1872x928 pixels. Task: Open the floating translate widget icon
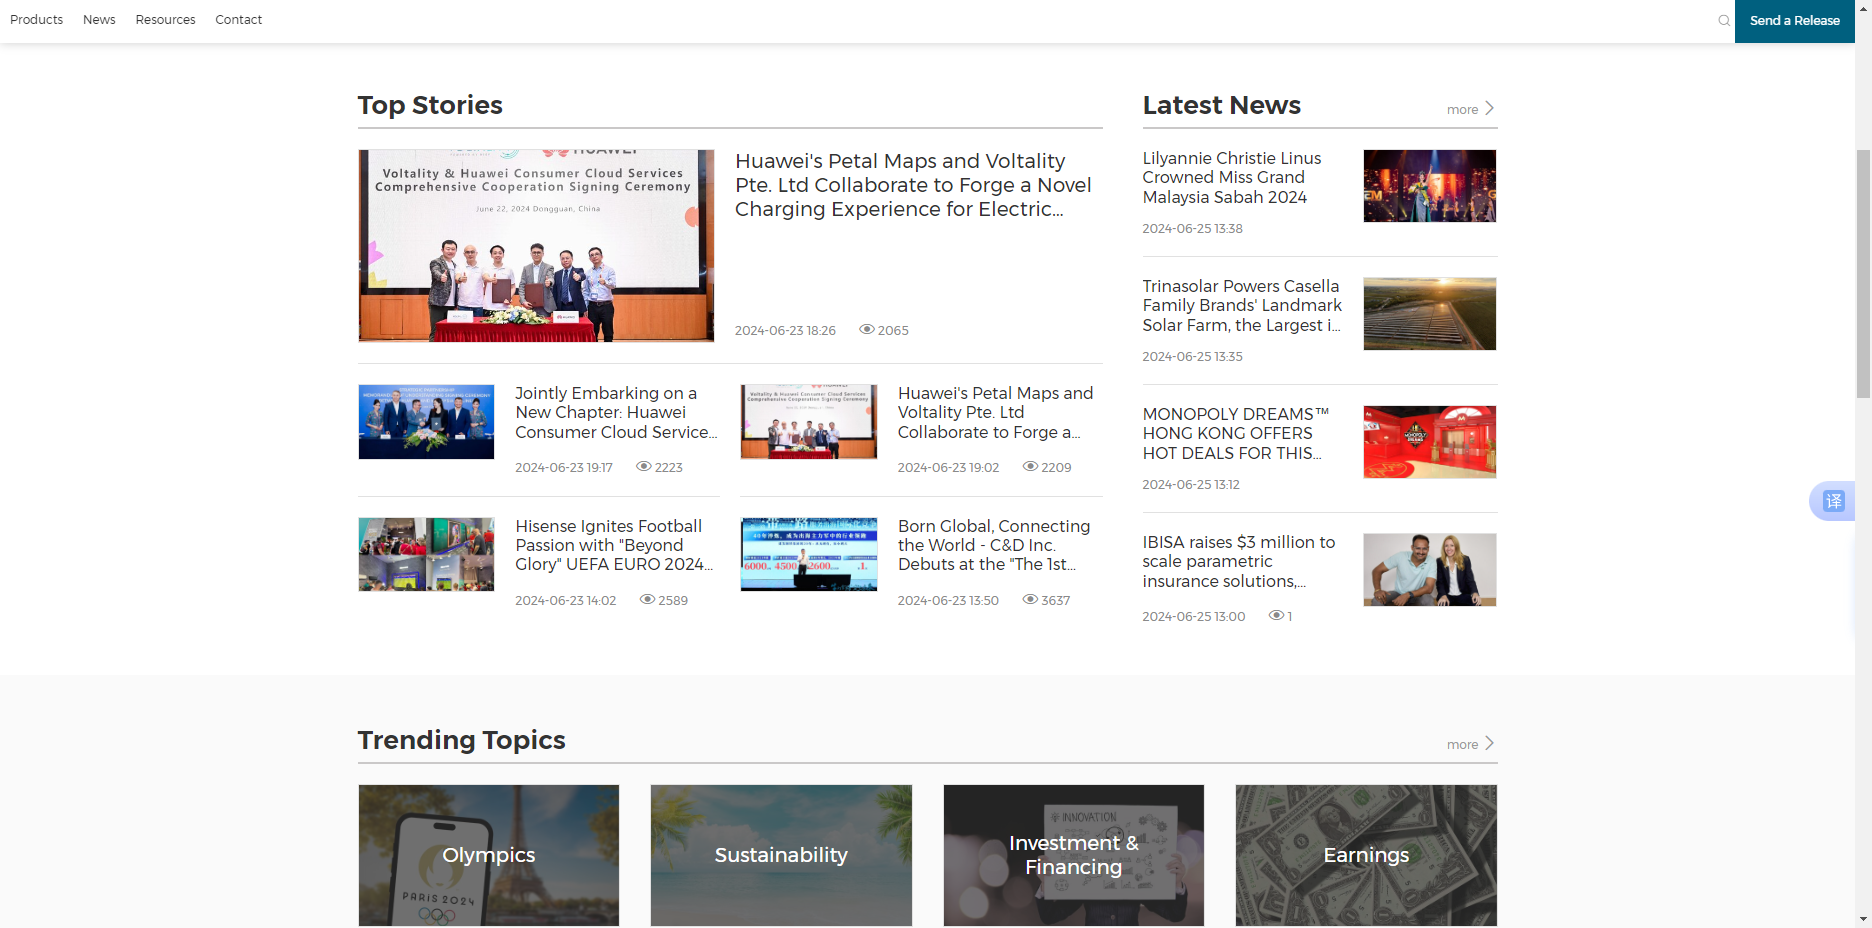(x=1833, y=501)
